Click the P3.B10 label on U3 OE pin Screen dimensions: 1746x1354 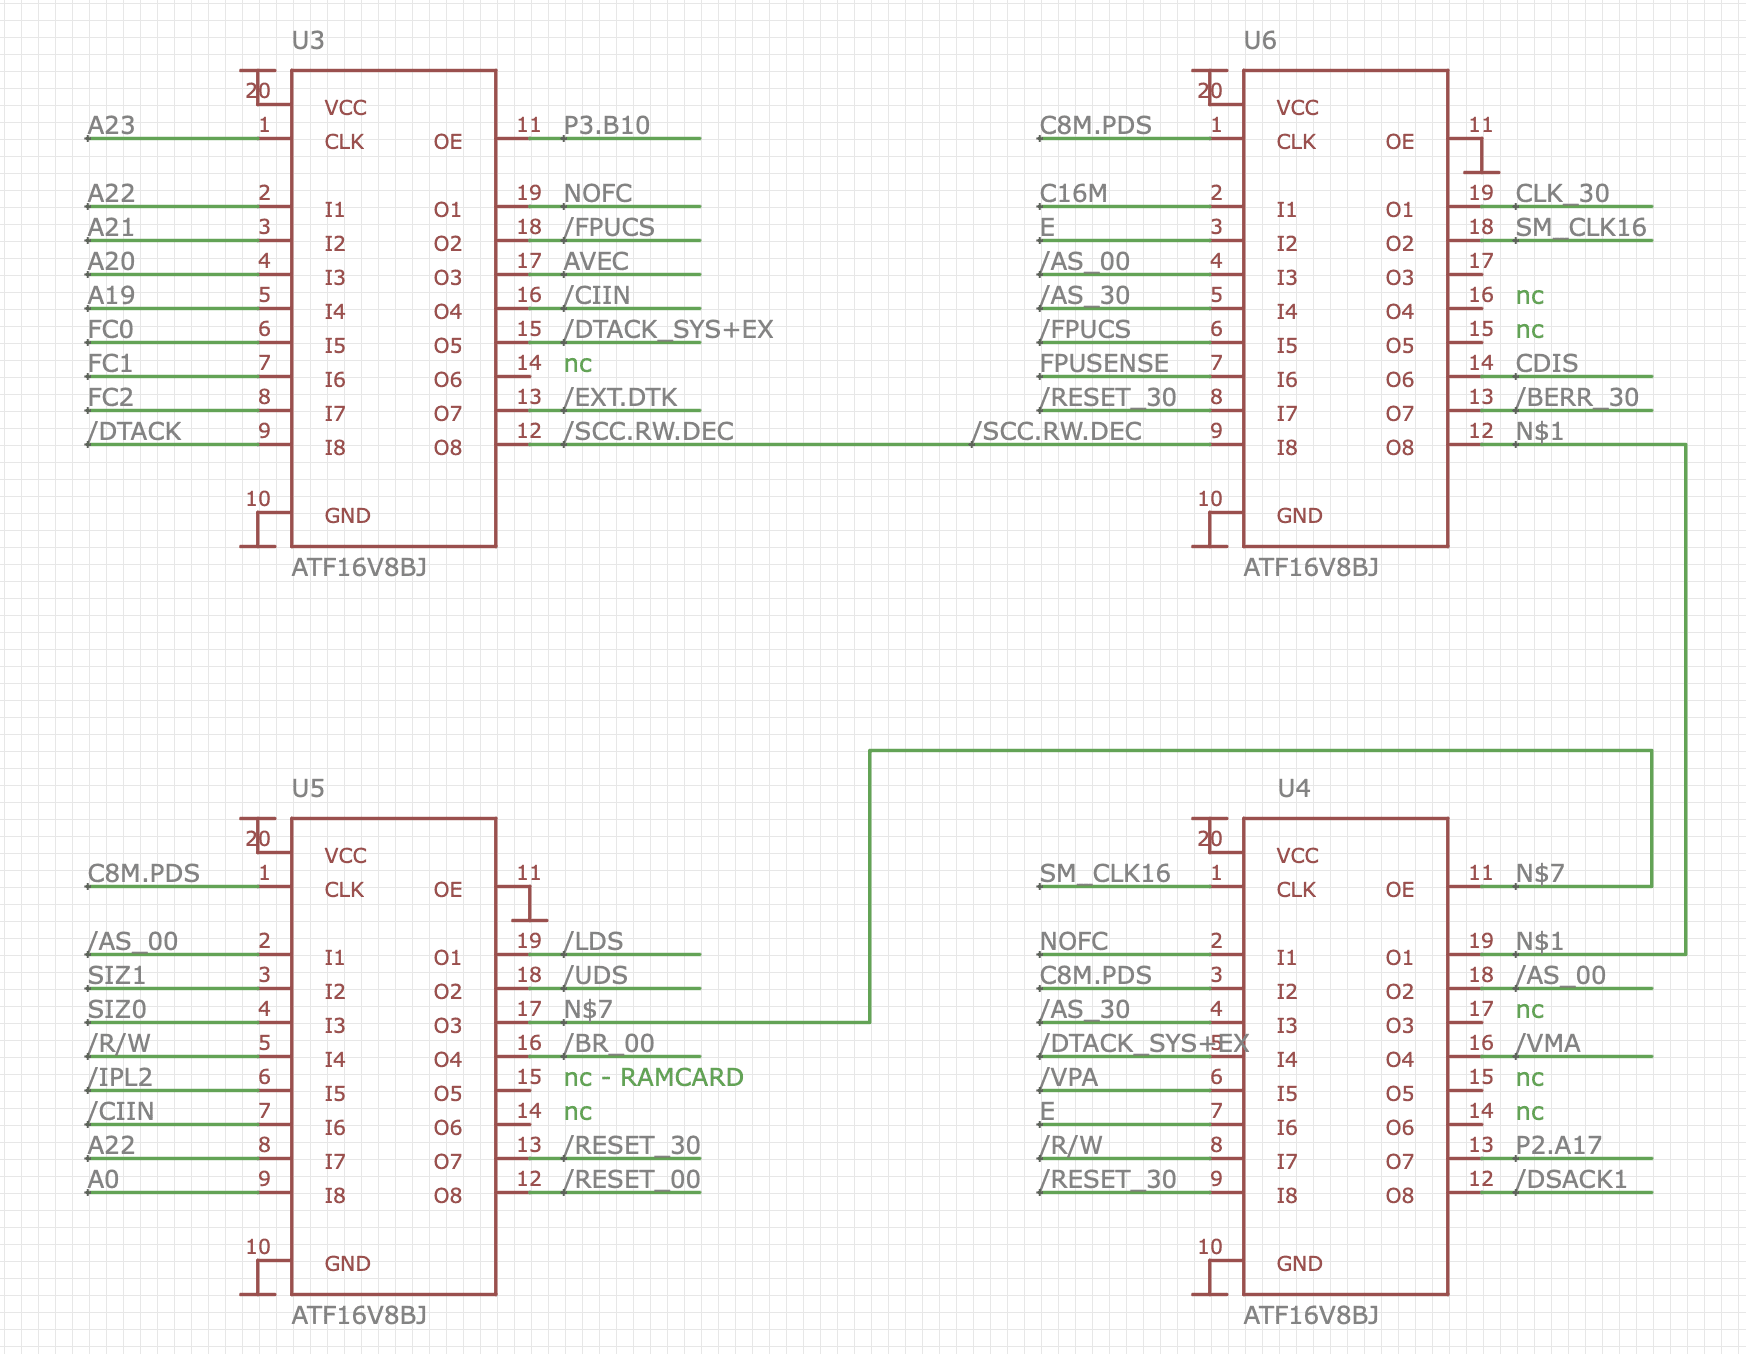pyautogui.click(x=607, y=125)
